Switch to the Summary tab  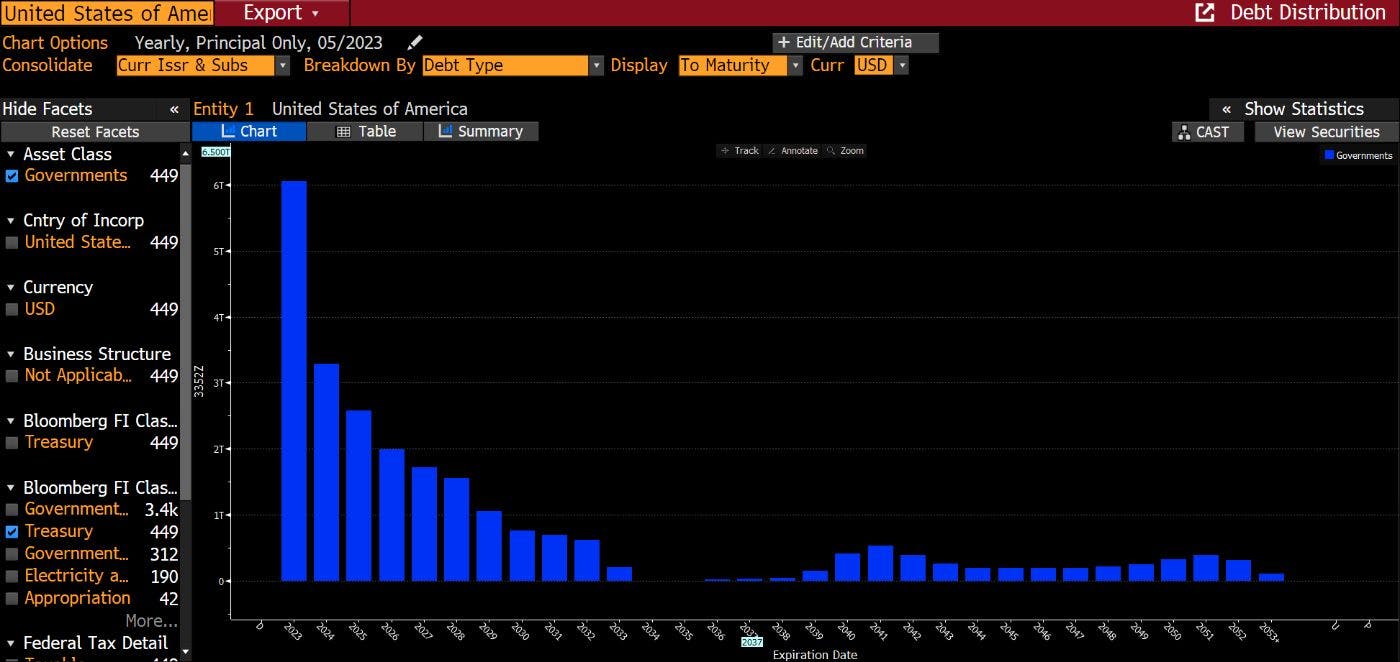[x=481, y=132]
